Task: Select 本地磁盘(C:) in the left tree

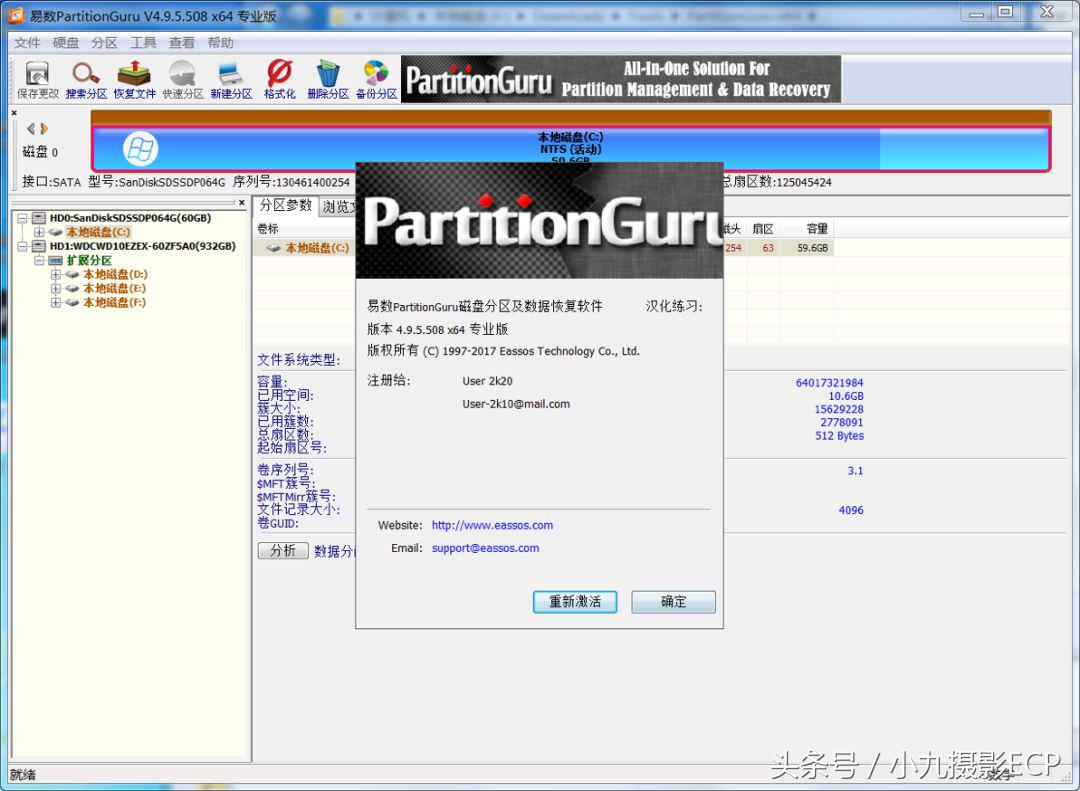Action: 98,232
